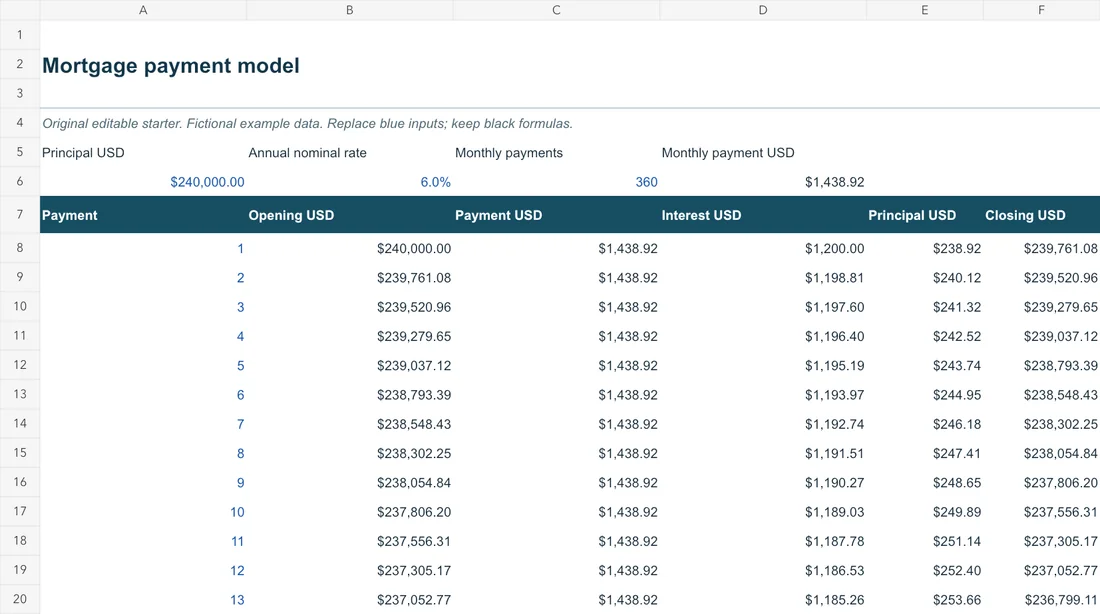Select the blue 6.0% rate input

[x=436, y=182]
